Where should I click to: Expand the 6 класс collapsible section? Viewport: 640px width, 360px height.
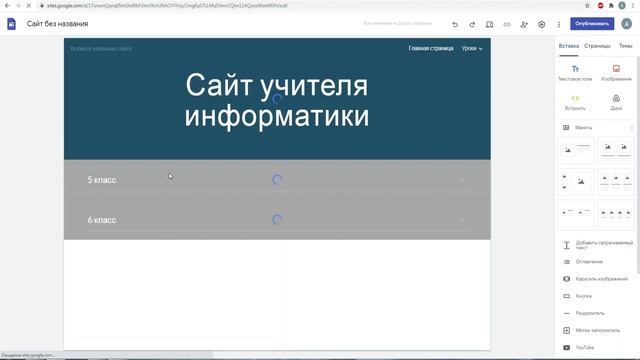[461, 220]
